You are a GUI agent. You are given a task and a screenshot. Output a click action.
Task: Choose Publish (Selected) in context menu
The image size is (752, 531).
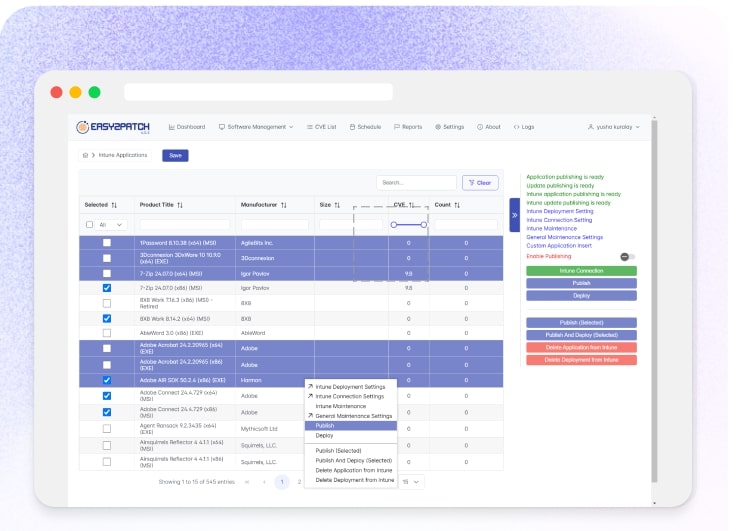point(351,451)
